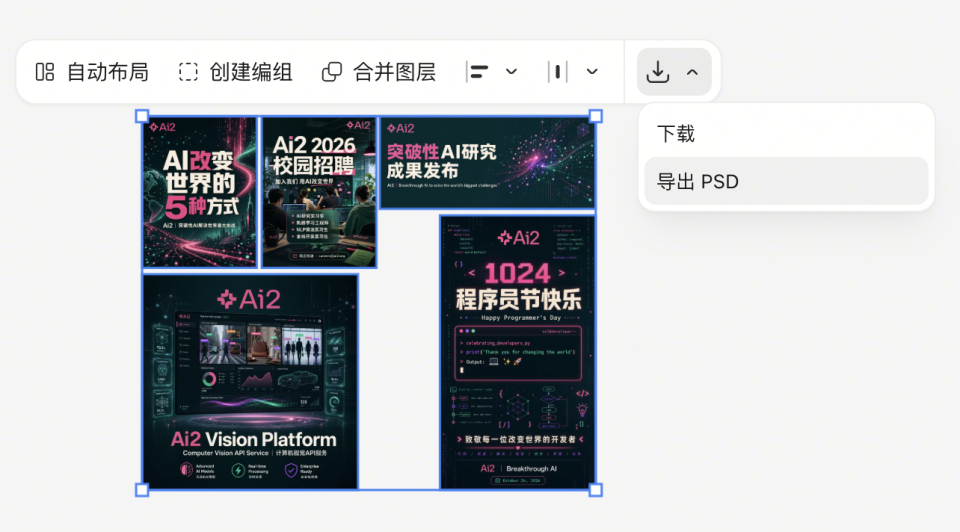The width and height of the screenshot is (960, 532).
Task: Click the left-align icon
Action: [478, 72]
